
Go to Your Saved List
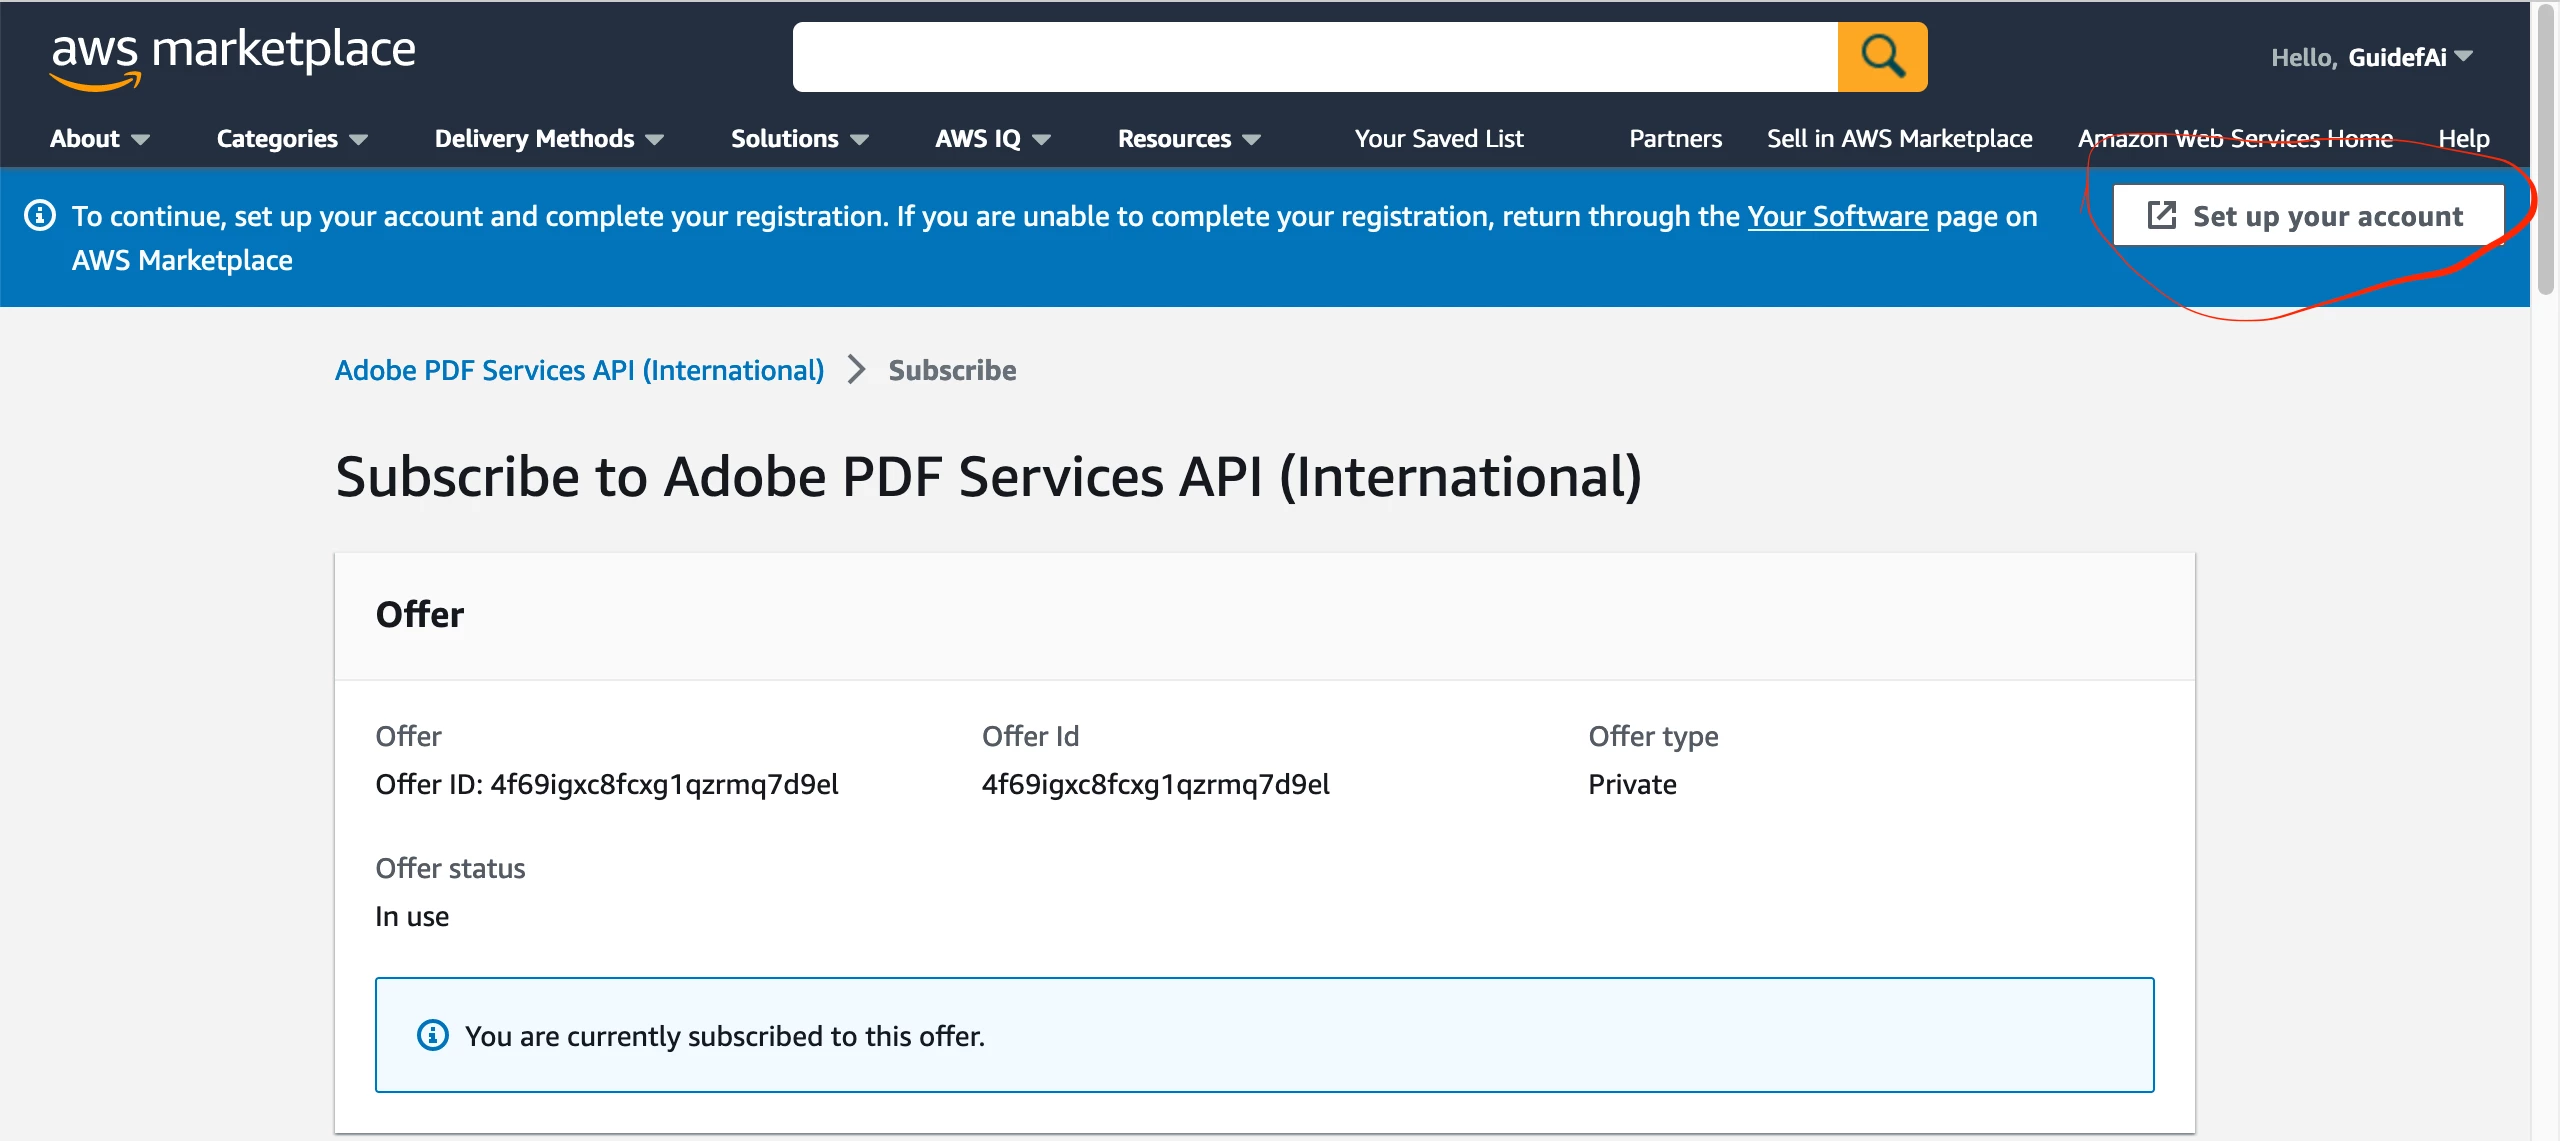coord(1438,139)
